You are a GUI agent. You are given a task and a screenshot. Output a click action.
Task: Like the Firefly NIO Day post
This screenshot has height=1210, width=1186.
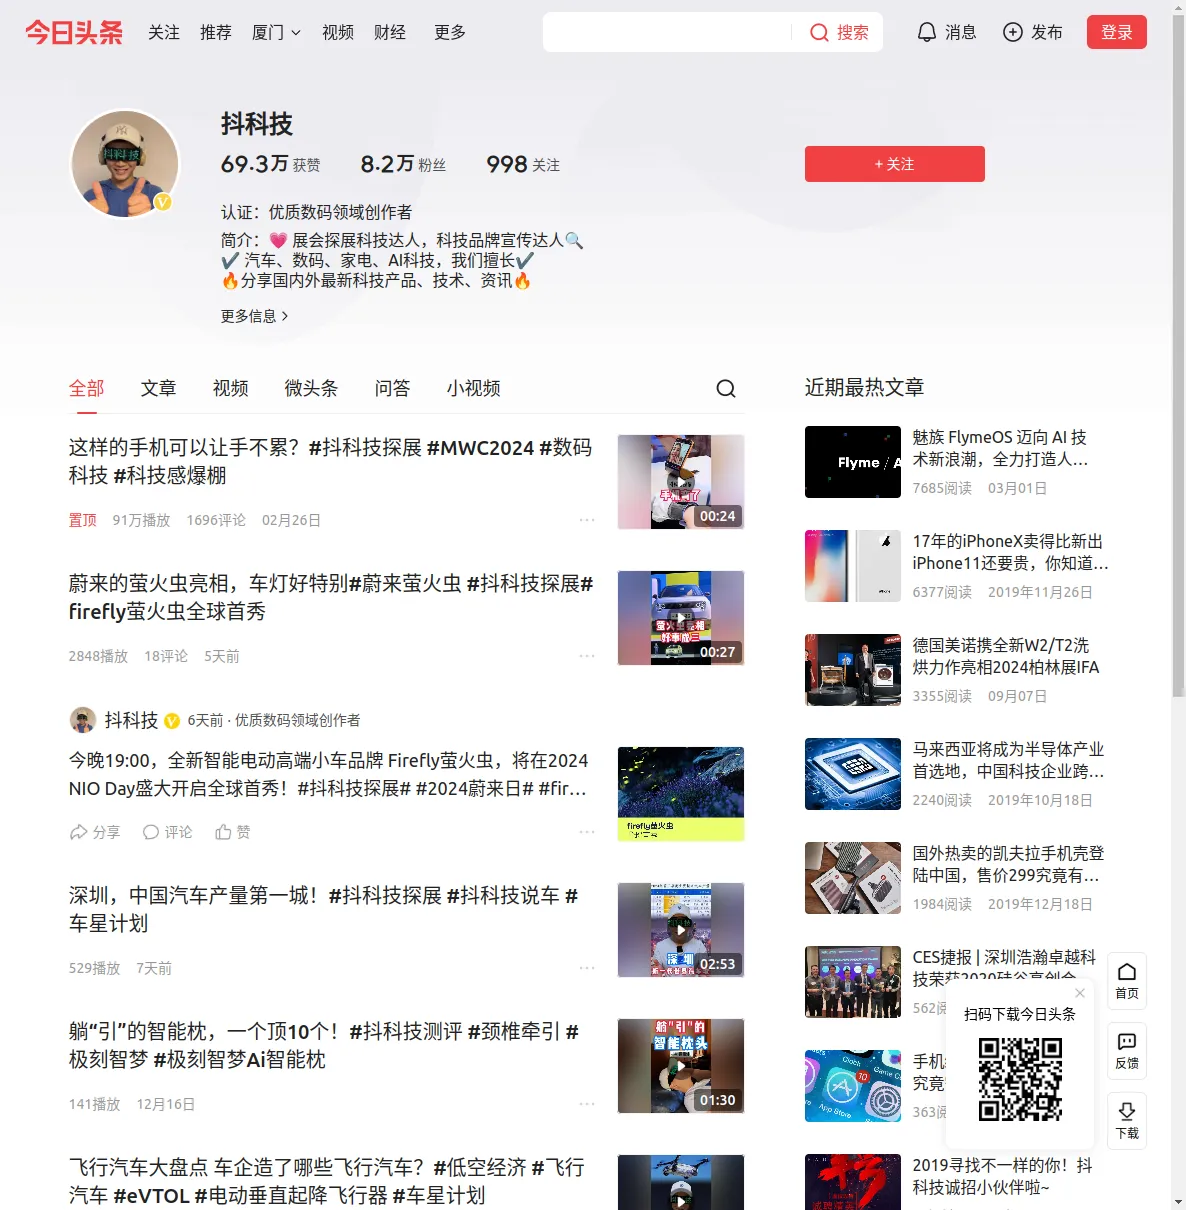click(232, 832)
